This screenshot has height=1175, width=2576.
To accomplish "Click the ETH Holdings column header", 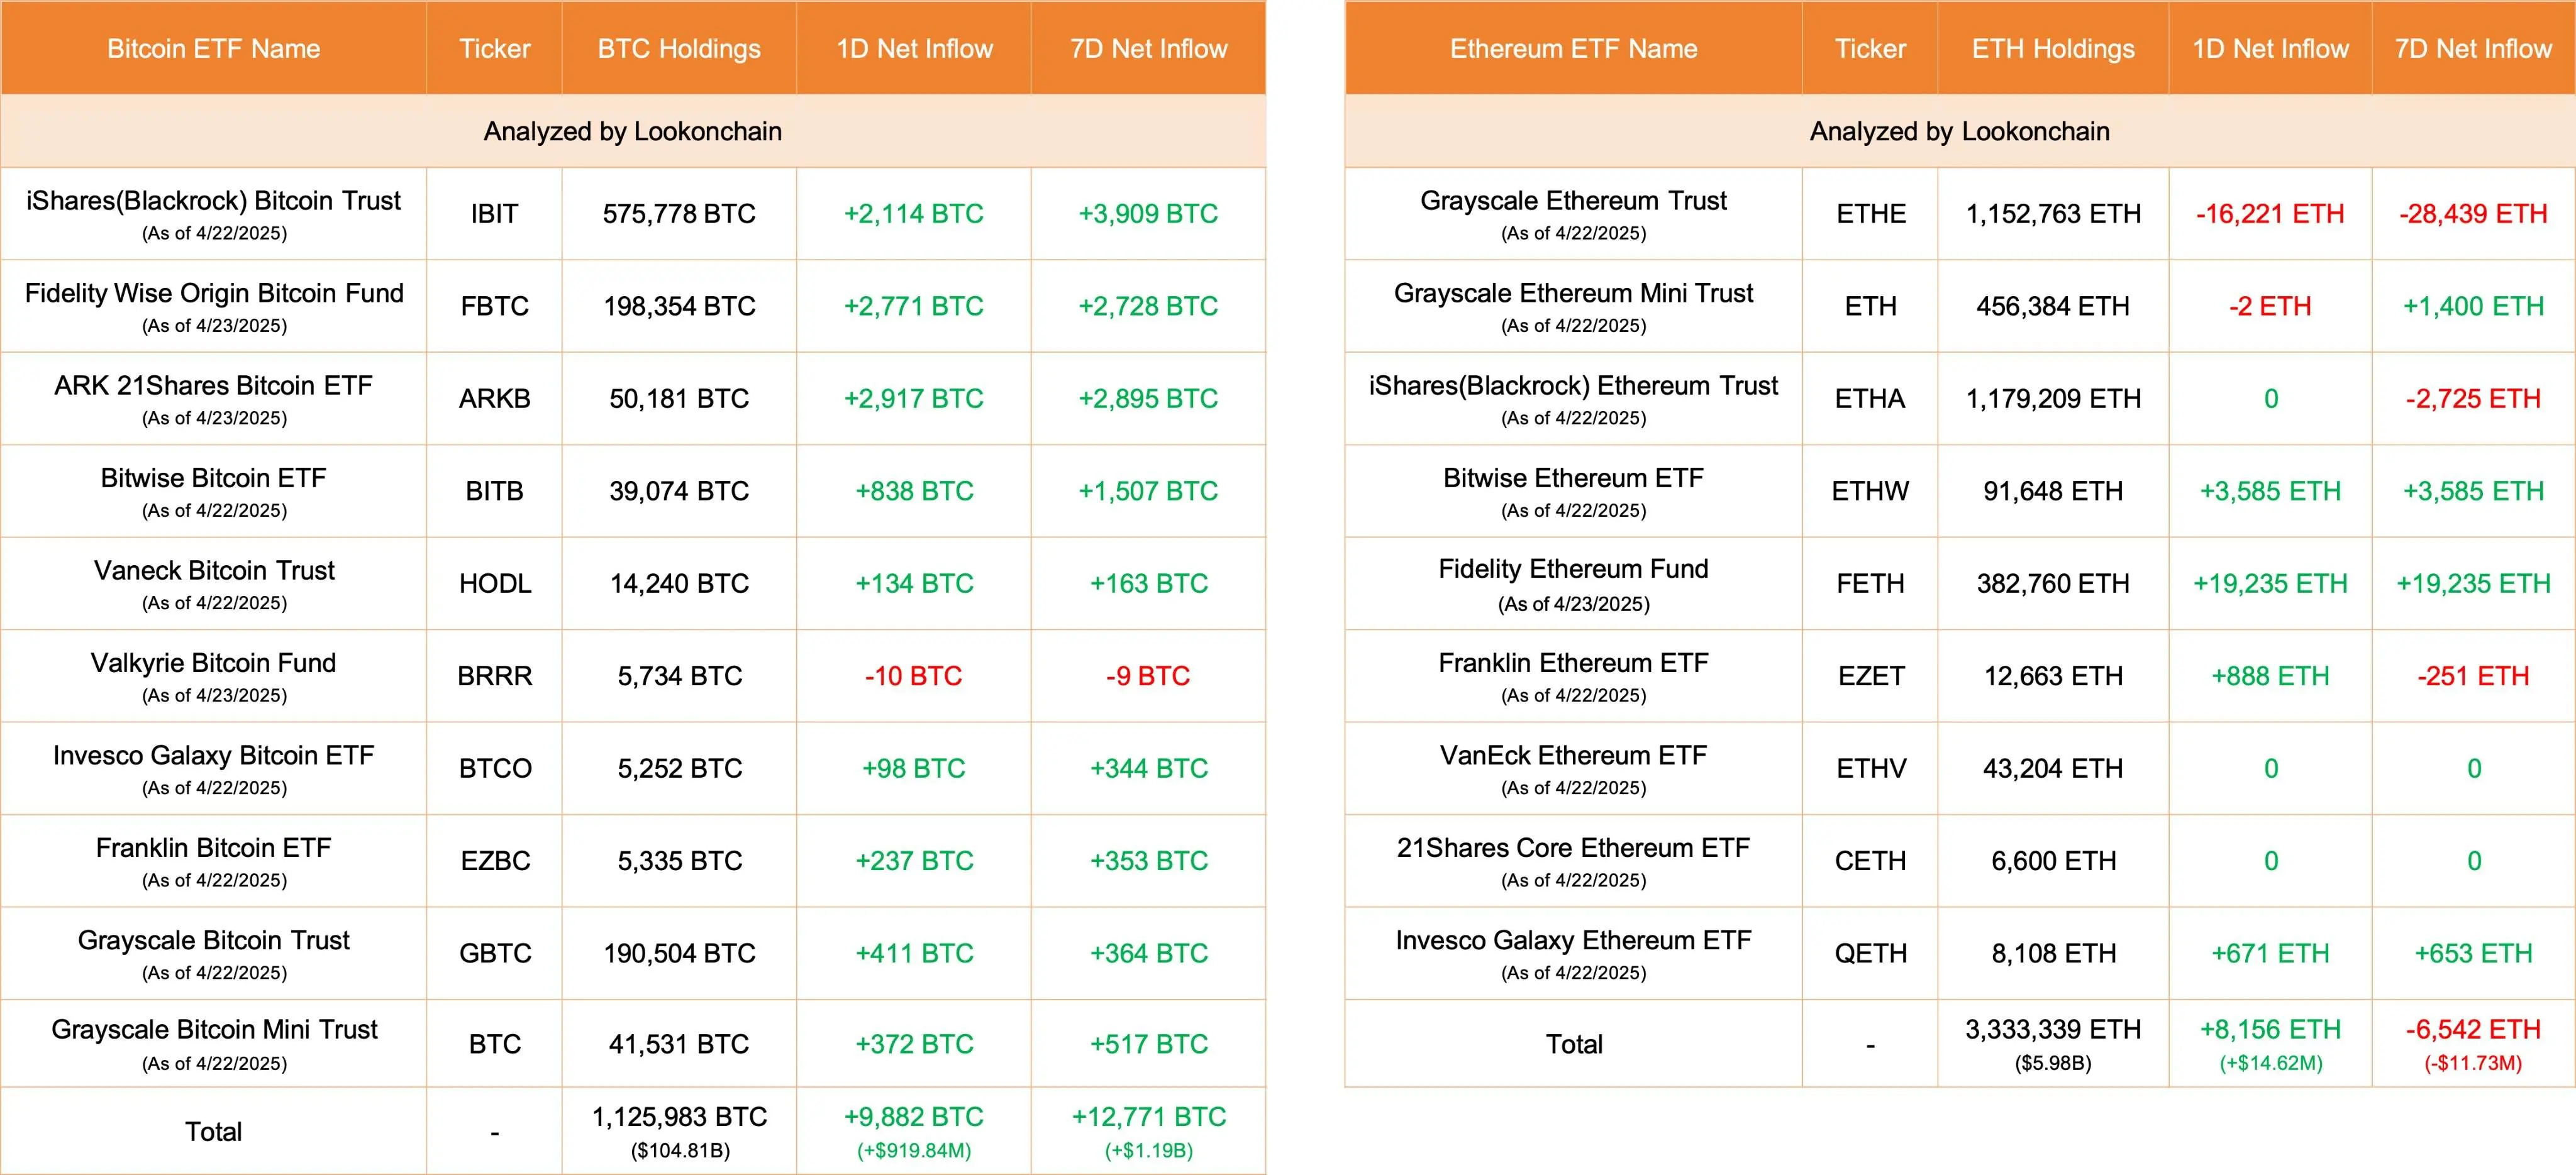I will [x=2053, y=49].
